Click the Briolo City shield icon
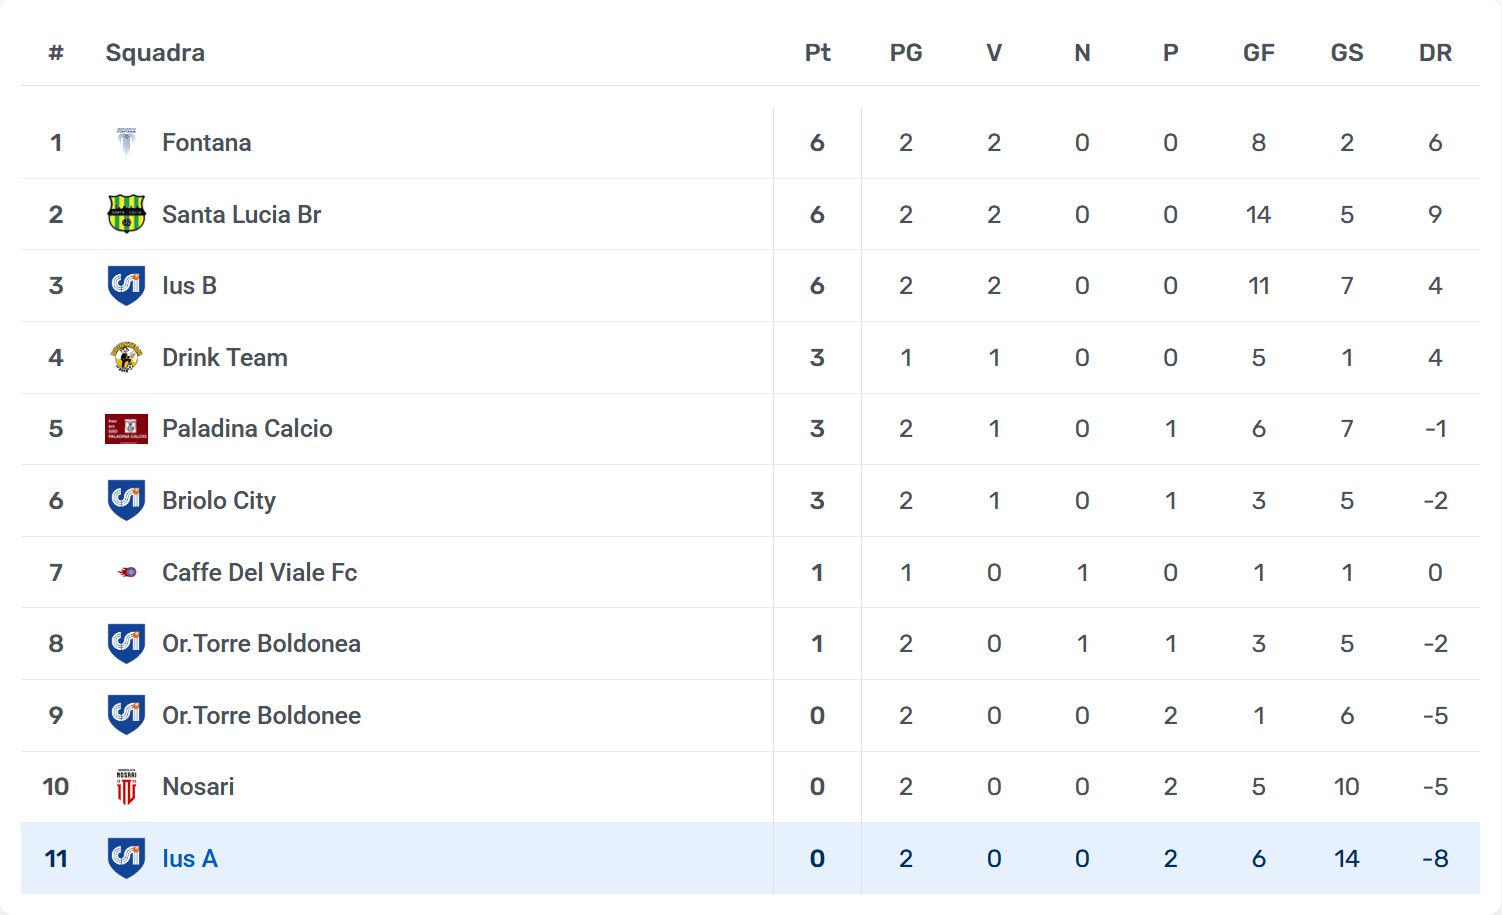 pos(126,500)
